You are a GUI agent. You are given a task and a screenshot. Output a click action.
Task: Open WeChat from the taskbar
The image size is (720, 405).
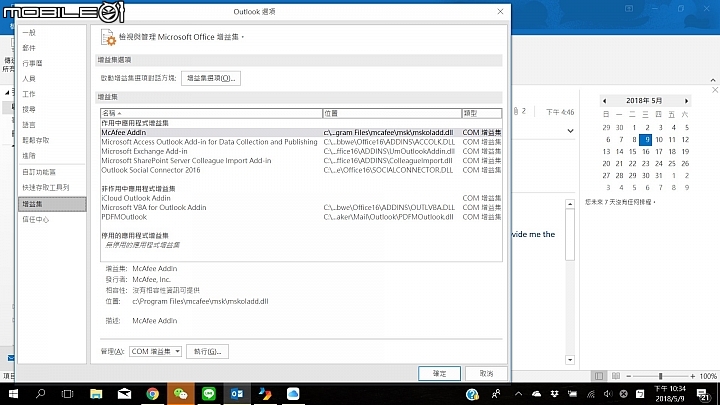[x=180, y=394]
